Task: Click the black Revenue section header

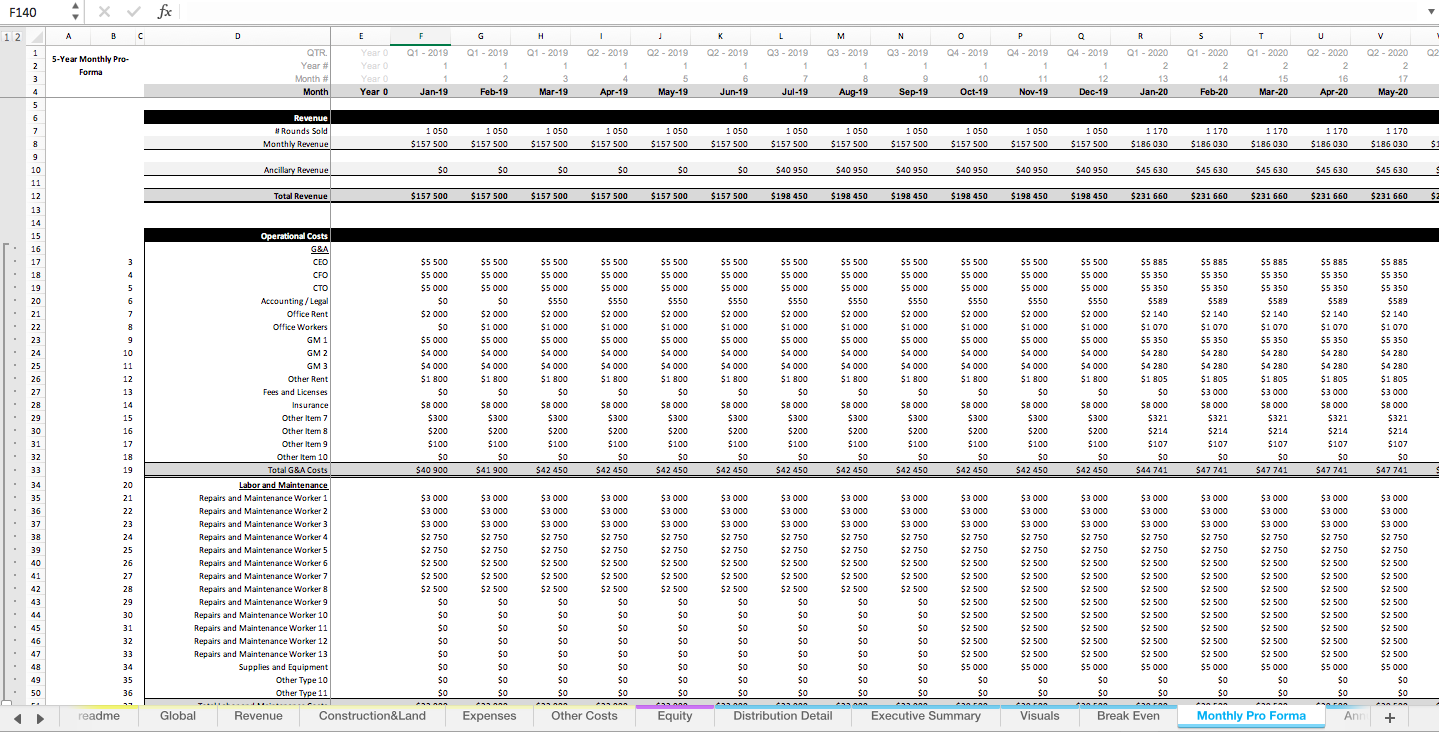Action: click(237, 118)
